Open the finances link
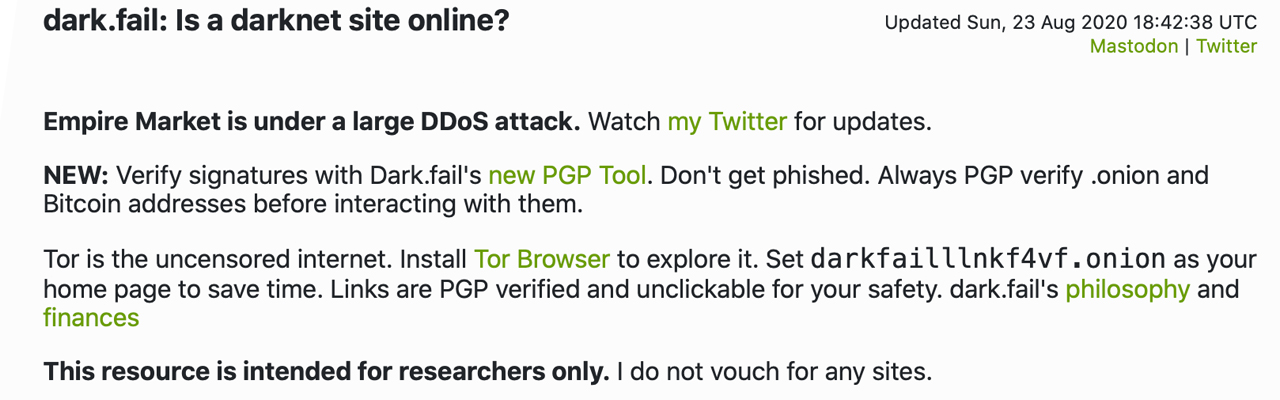The height and width of the screenshot is (400, 1280). point(91,318)
